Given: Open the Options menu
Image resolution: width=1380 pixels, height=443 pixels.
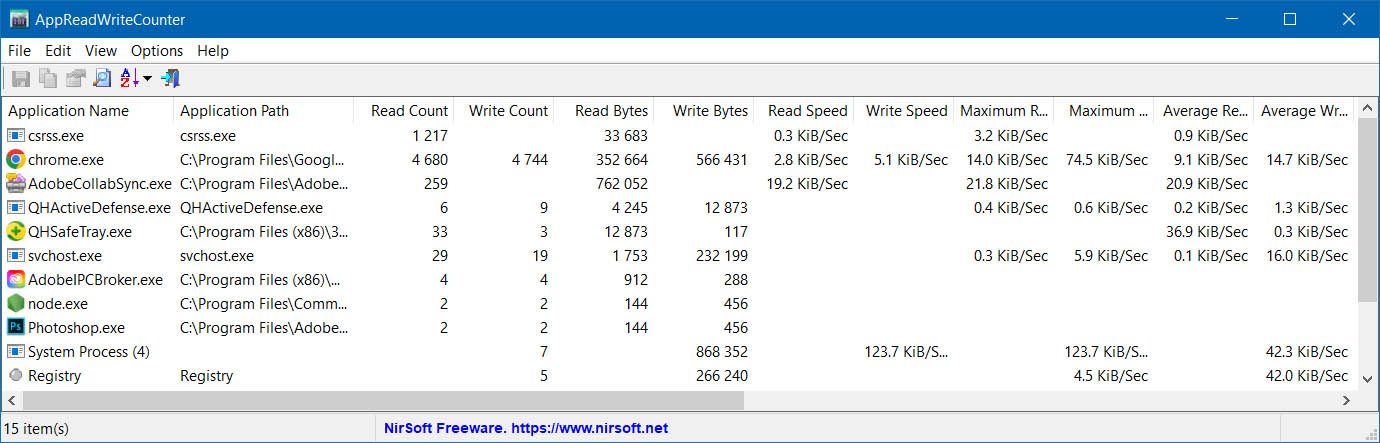Looking at the screenshot, I should click(x=157, y=50).
